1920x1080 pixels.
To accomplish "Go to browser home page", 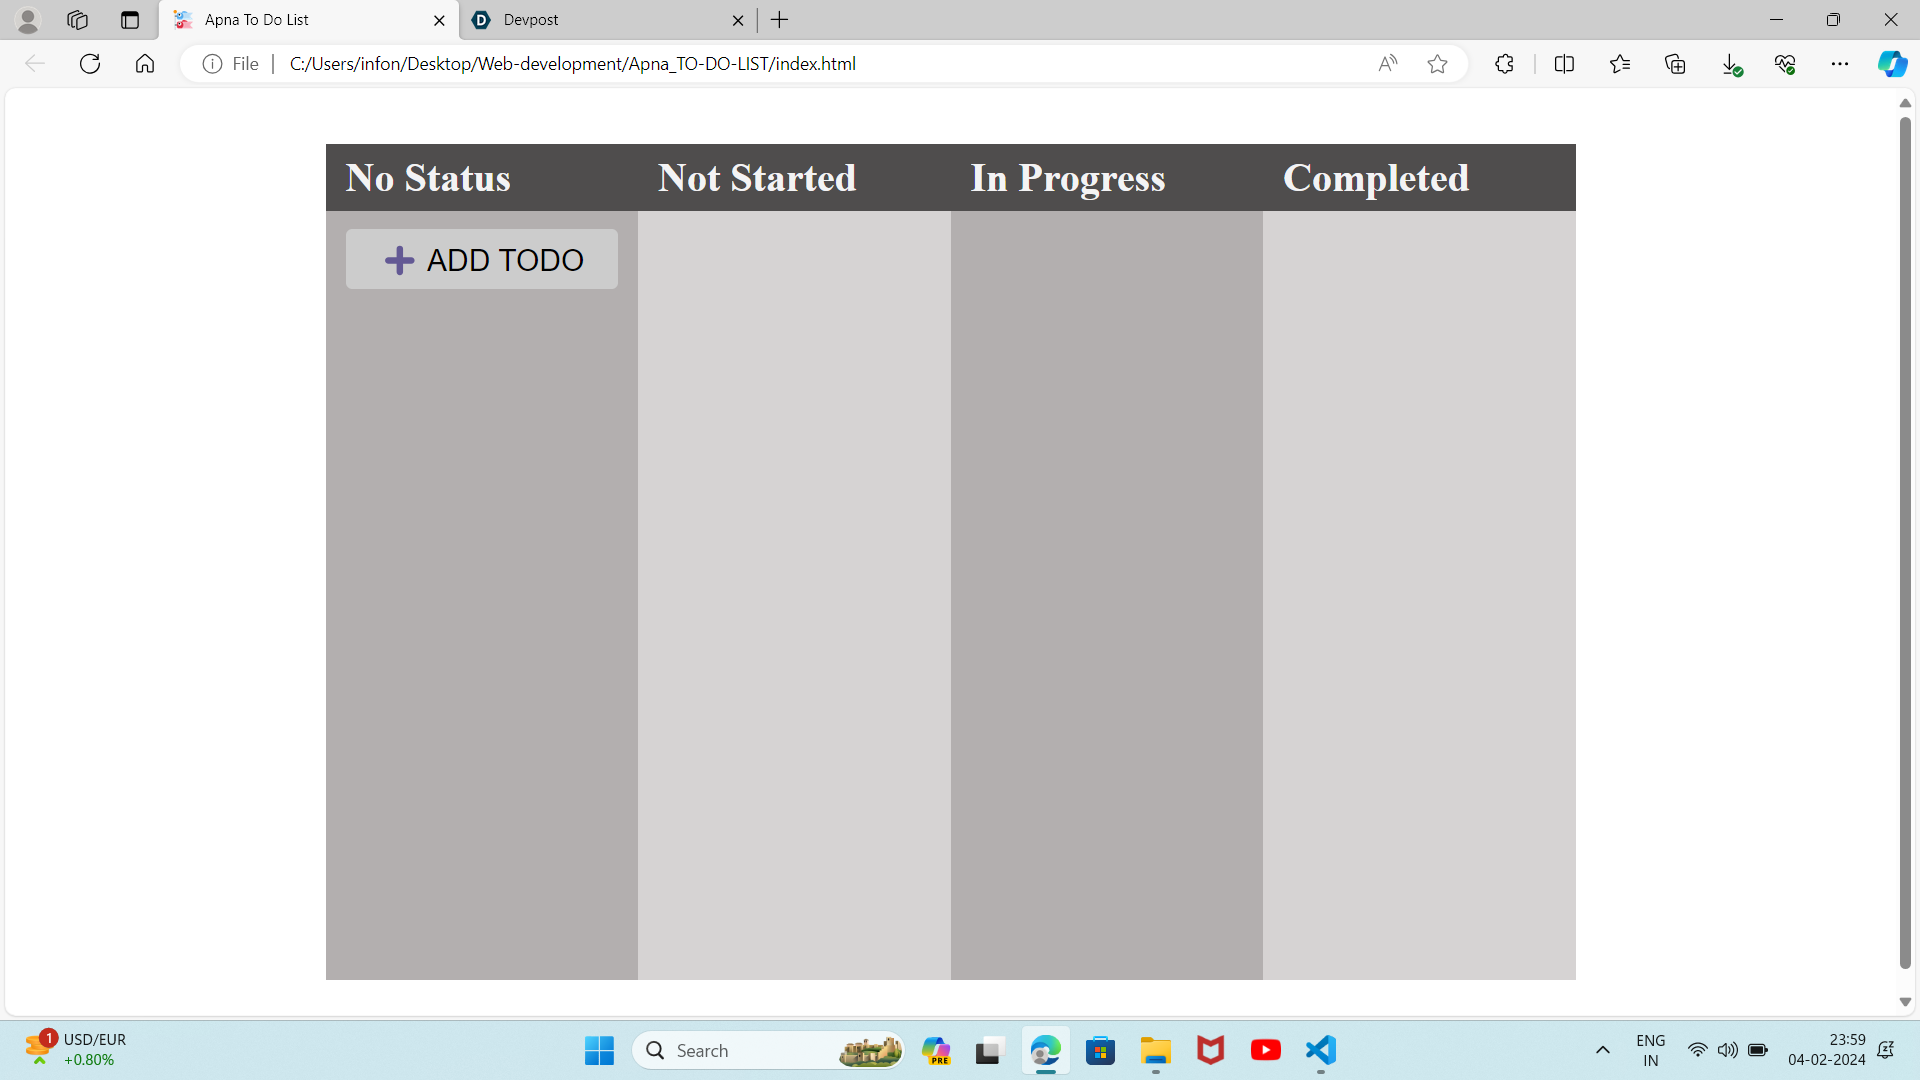I will 145,64.
